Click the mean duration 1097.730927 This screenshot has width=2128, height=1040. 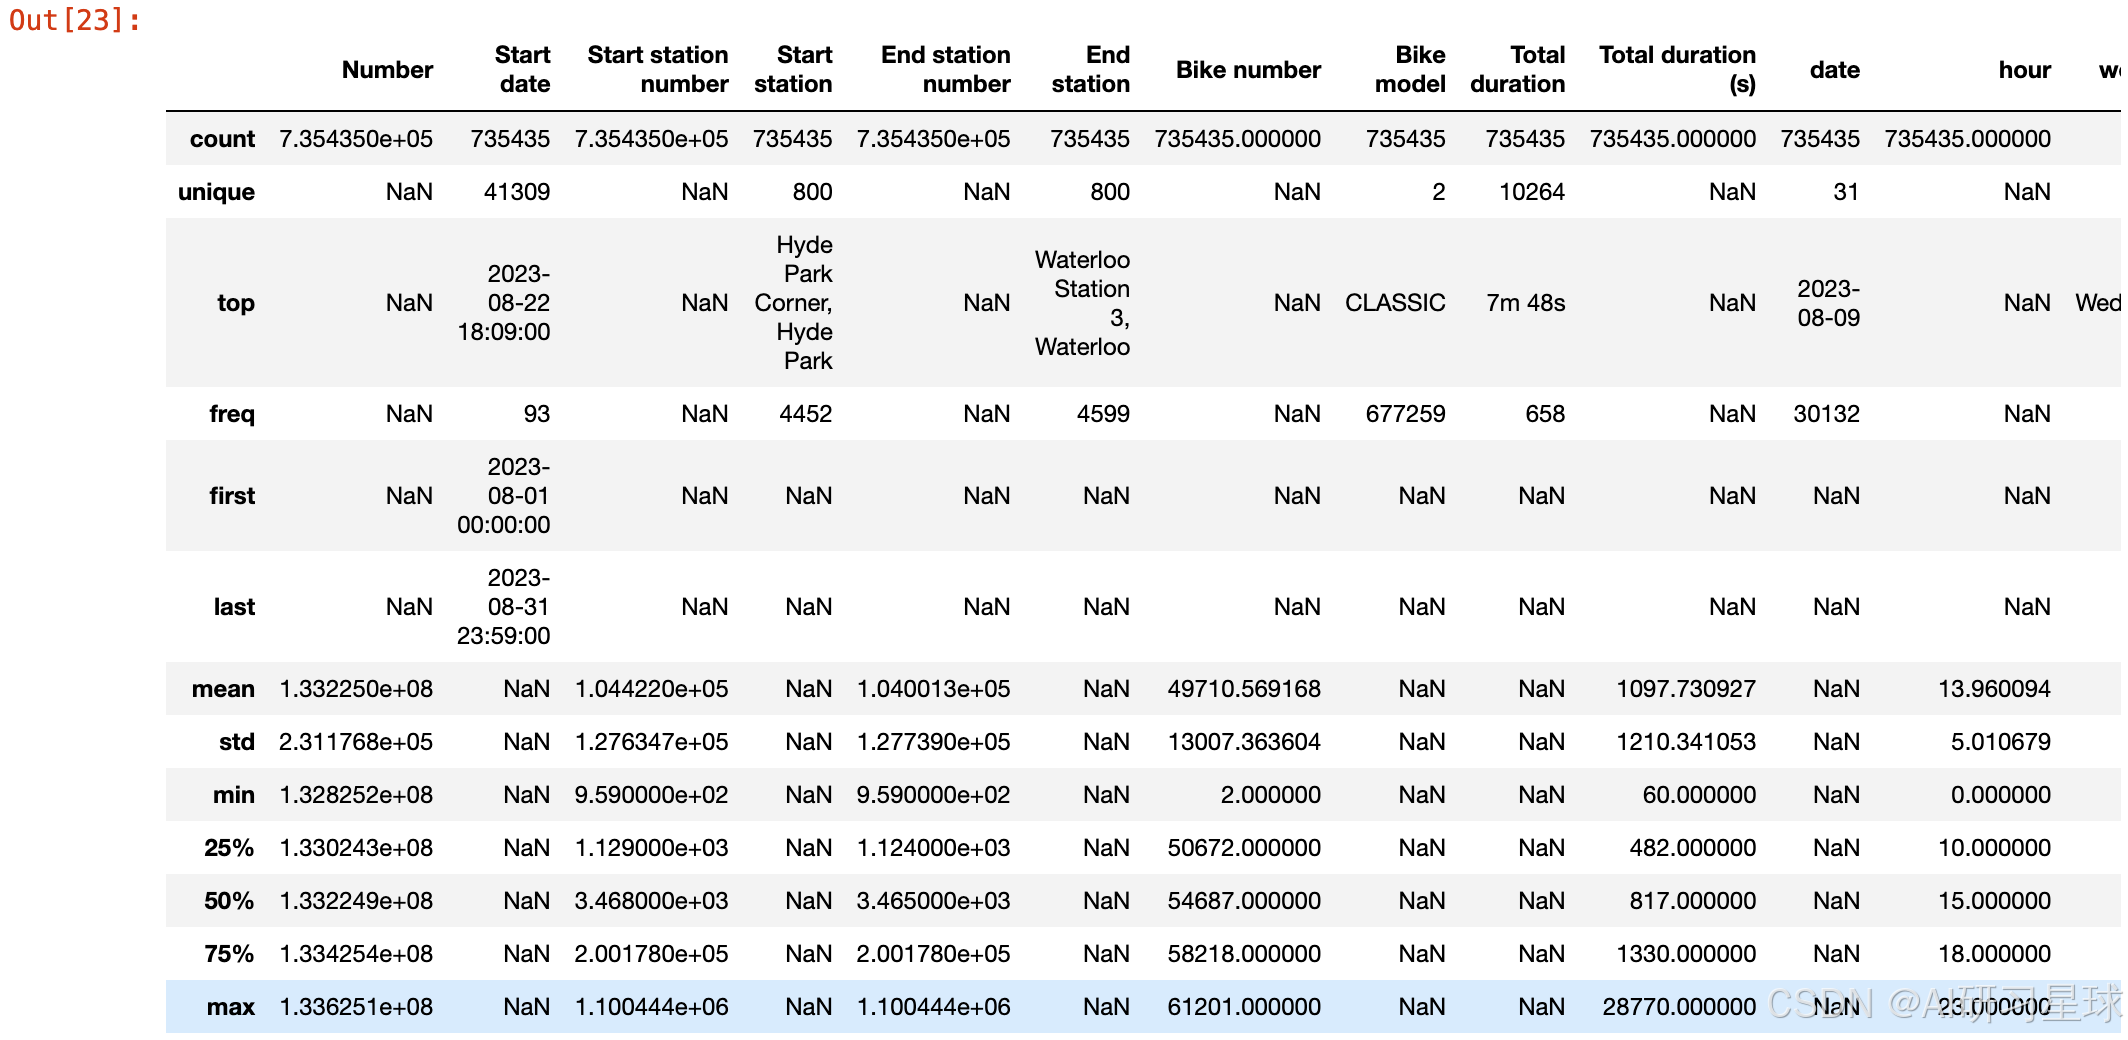tap(1686, 689)
